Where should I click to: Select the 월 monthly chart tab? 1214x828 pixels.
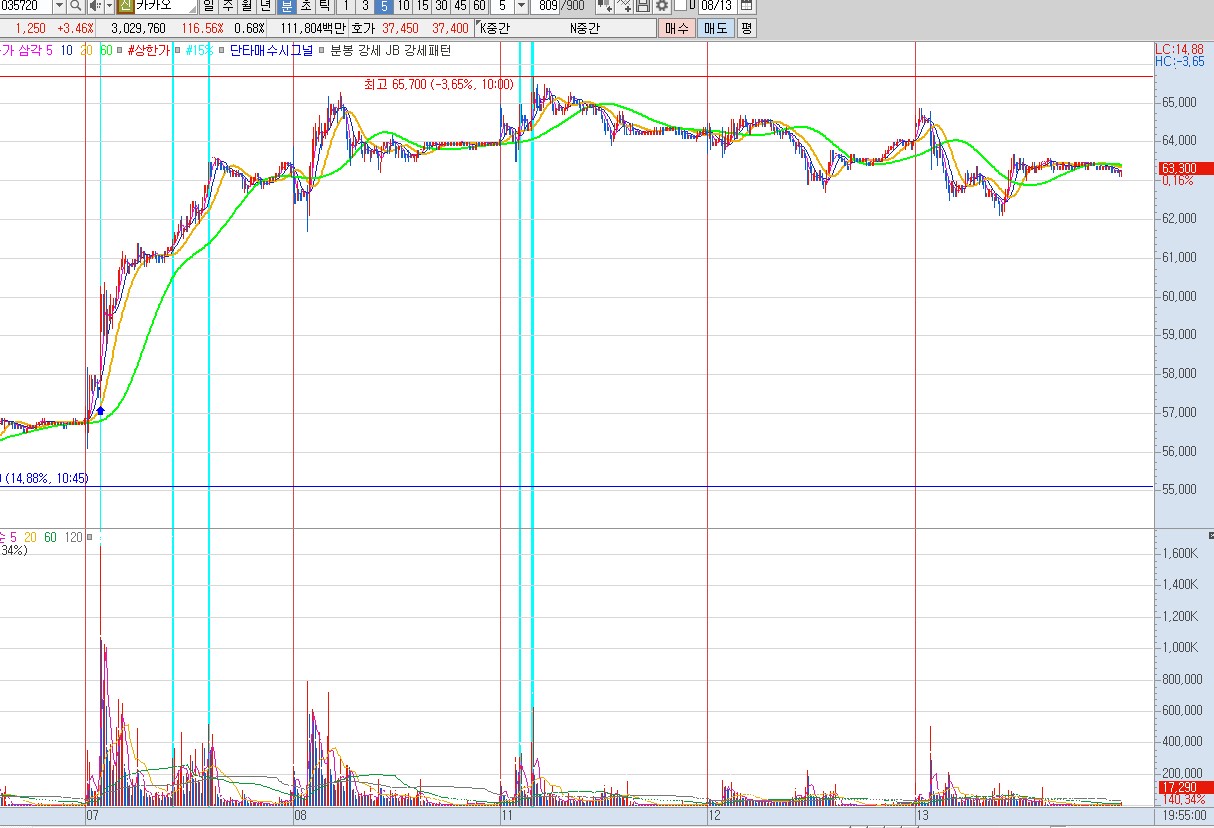point(246,6)
